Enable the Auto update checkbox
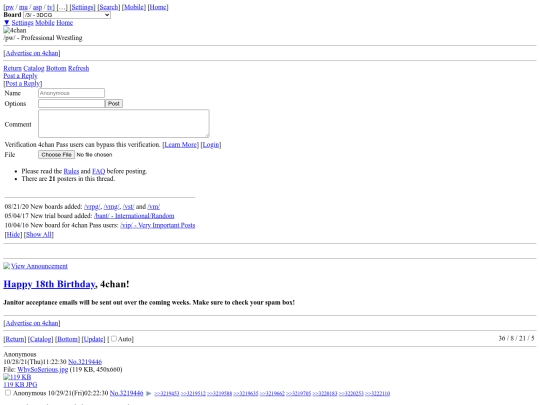 (x=114, y=339)
